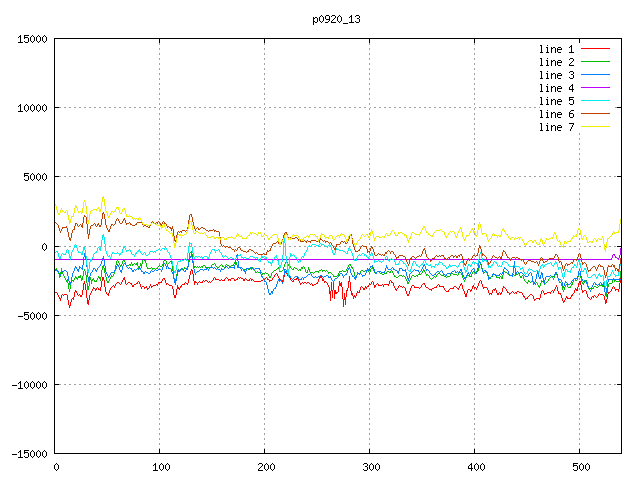Select the 'line 7' legend label

tap(557, 127)
